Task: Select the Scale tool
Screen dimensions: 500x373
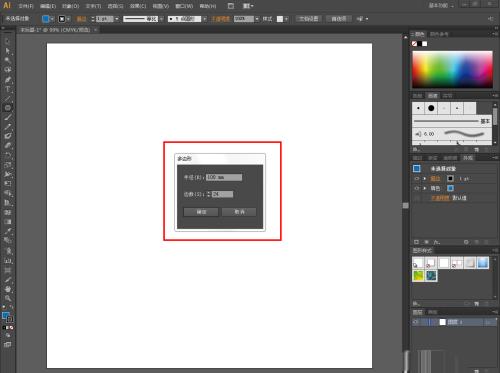Action: click(x=8, y=165)
